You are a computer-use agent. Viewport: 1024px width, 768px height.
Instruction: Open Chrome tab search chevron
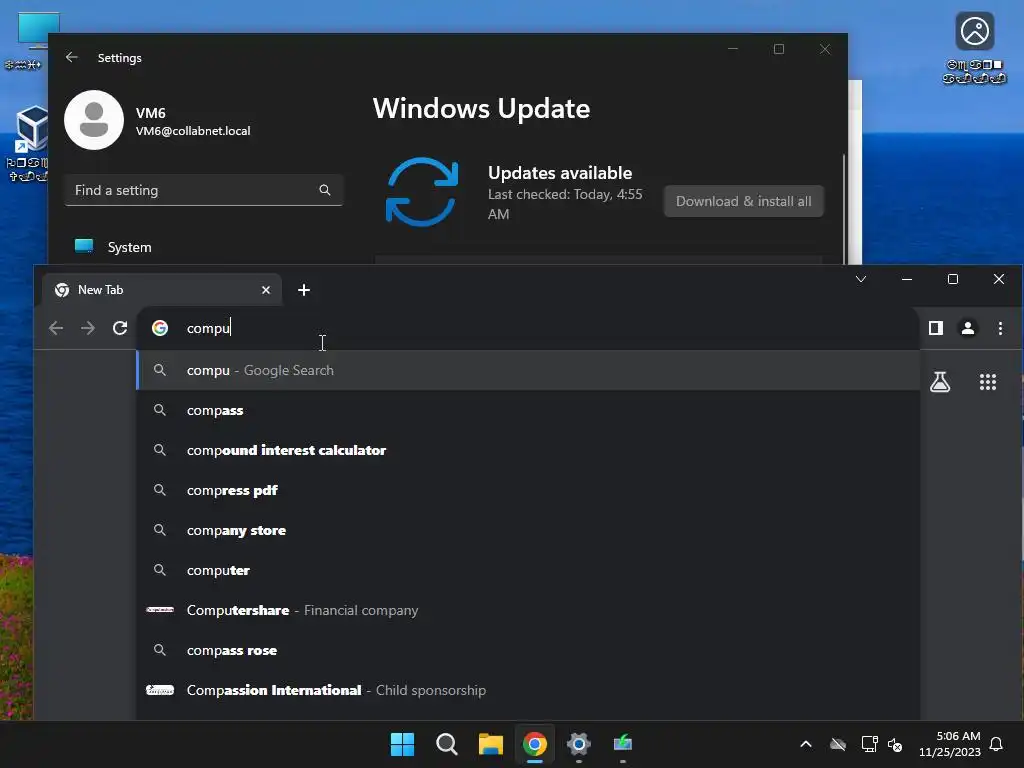(861, 279)
